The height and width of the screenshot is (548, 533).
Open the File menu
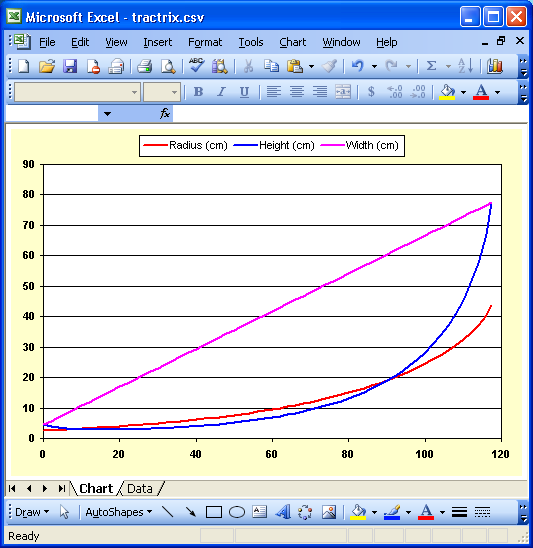47,42
